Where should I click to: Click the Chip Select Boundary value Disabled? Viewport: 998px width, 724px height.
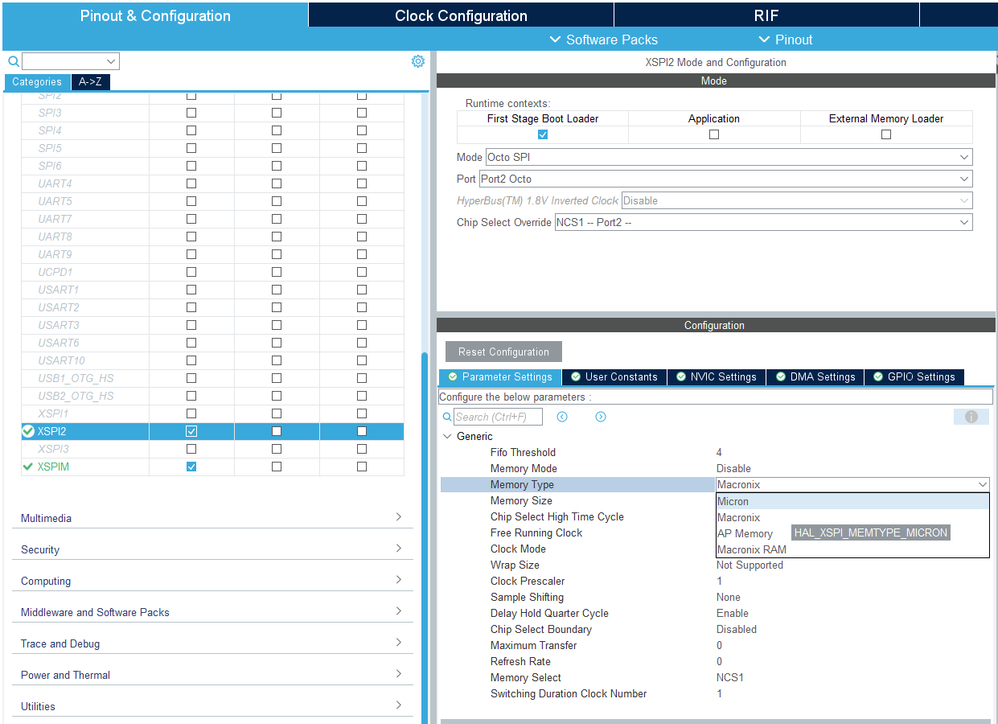[x=736, y=629]
